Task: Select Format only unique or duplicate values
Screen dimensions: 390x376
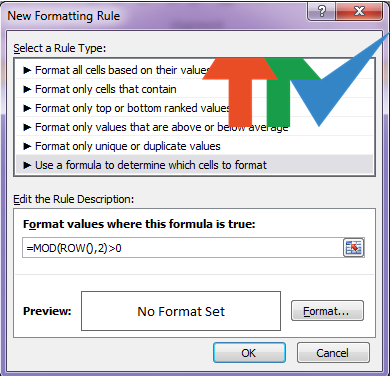Action: [x=194, y=146]
